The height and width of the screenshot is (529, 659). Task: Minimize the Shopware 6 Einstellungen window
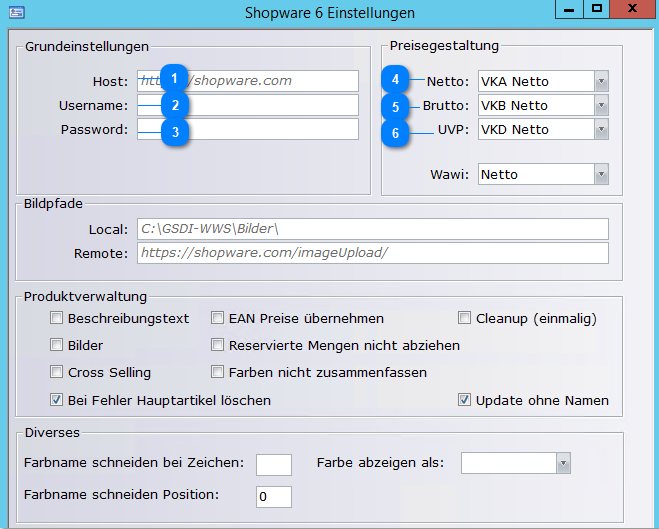569,9
